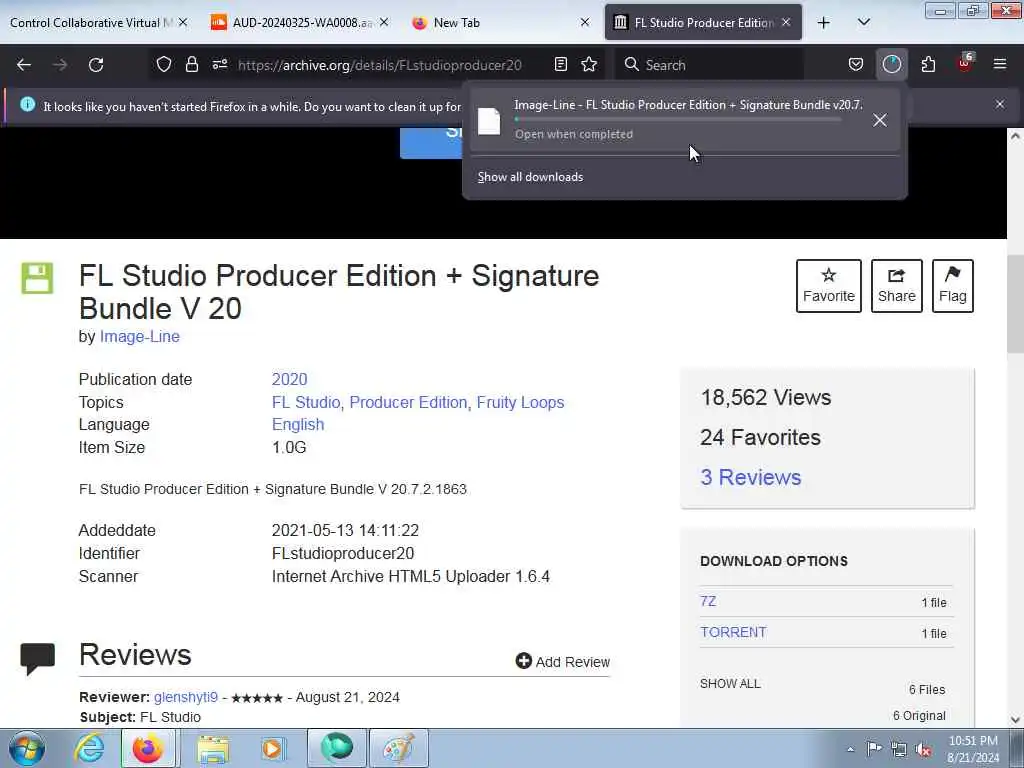
Task: Download the 7Z file option
Action: coord(708,601)
